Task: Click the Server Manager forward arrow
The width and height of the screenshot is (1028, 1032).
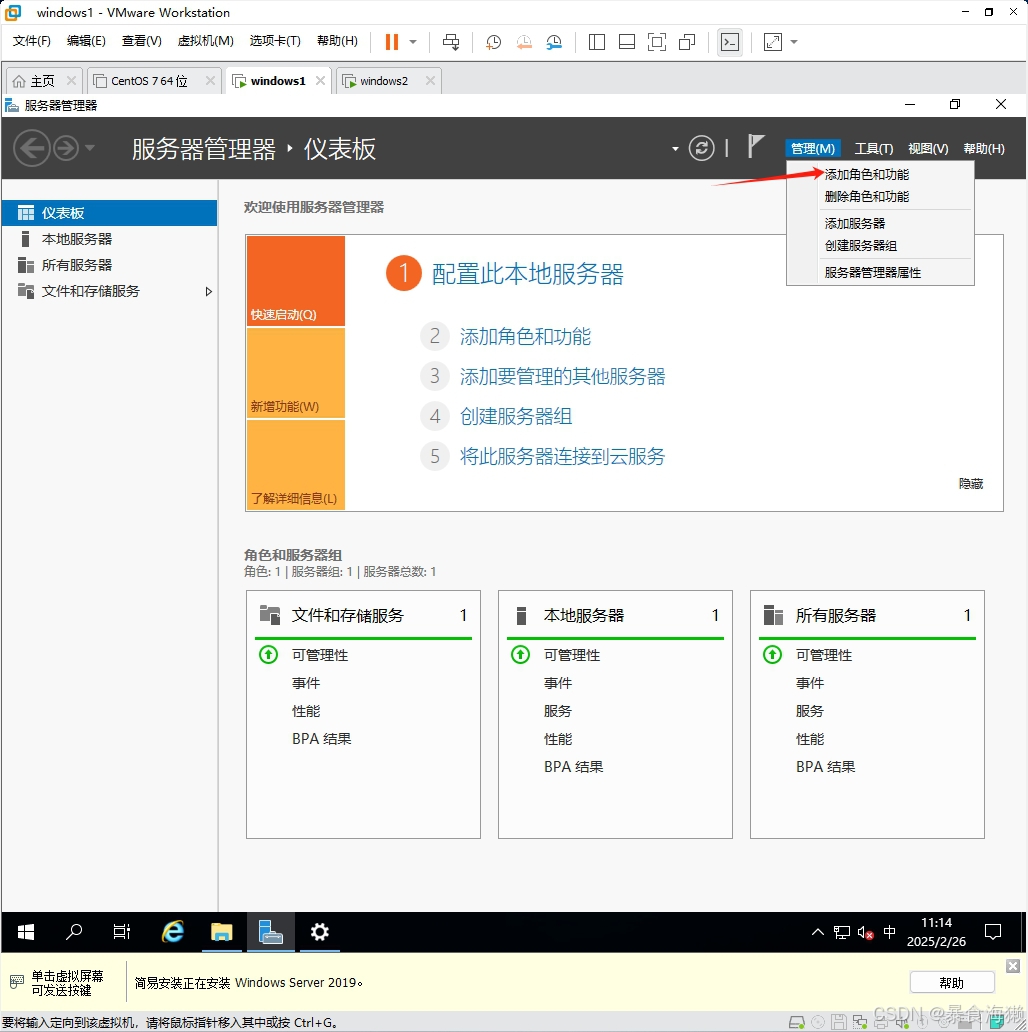Action: 66,148
